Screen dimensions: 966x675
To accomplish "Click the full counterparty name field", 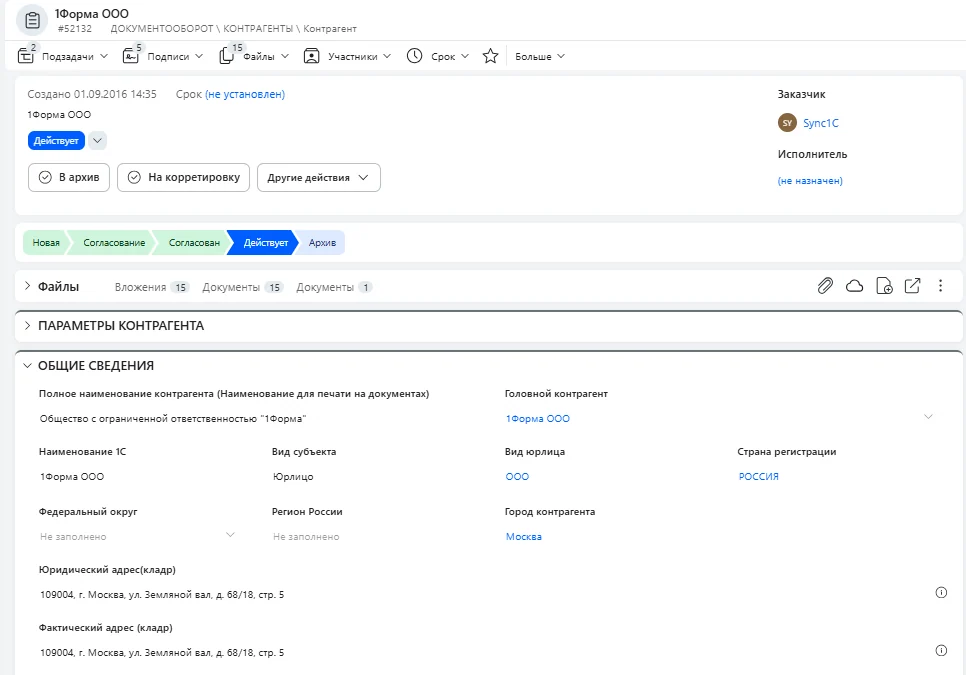I will point(173,419).
